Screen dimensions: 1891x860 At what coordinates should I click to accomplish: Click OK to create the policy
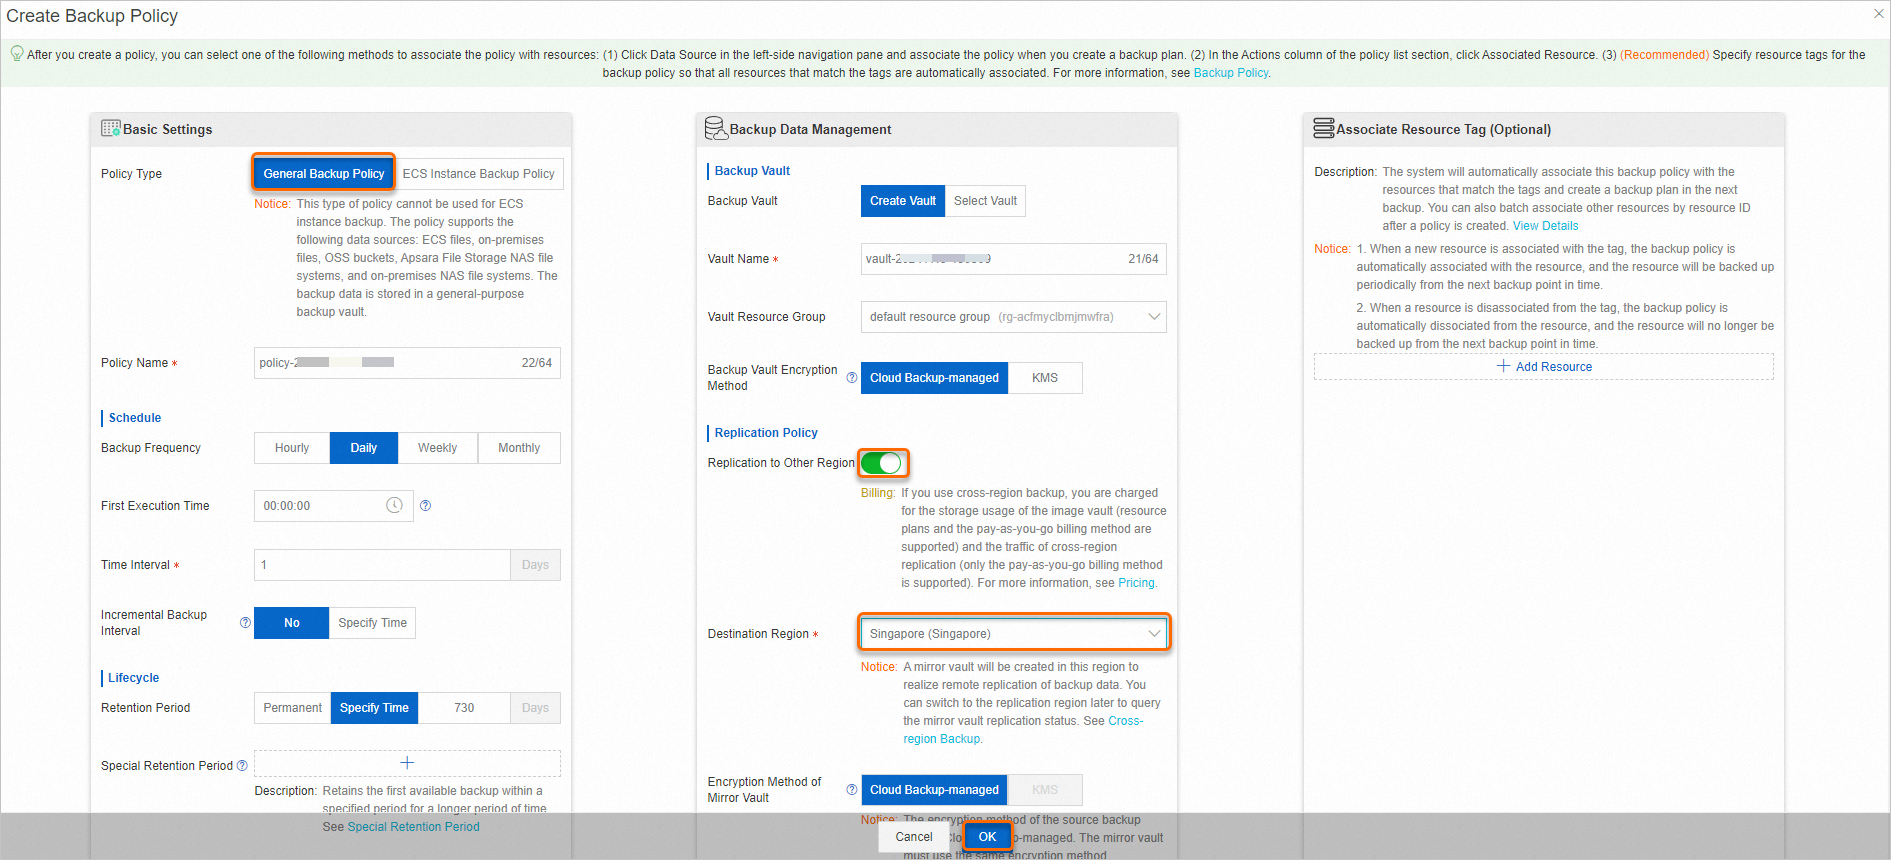tap(987, 837)
